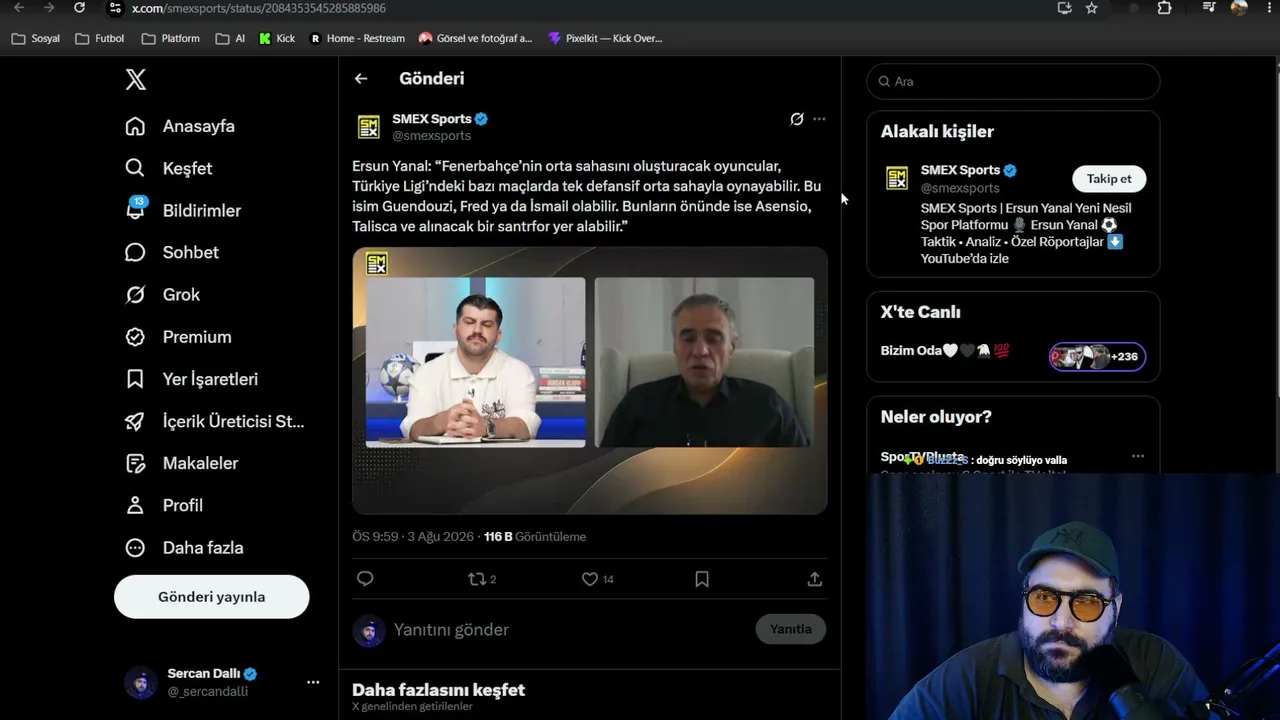Viewport: 1280px width, 720px height.
Task: Follow SMEX Sports with Takip et
Action: click(x=1109, y=179)
